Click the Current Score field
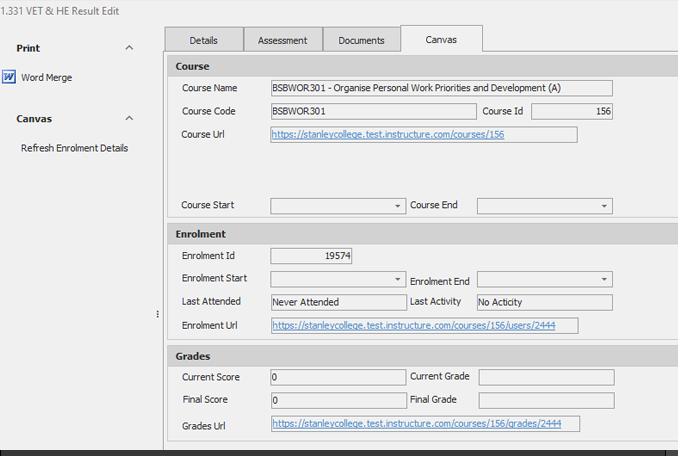This screenshot has height=456, width=678. coord(337,377)
